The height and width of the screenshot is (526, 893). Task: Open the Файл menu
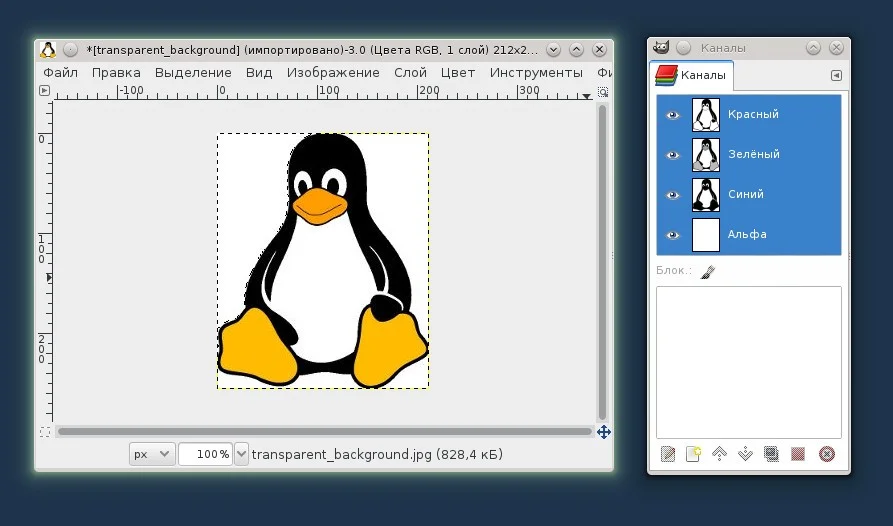click(60, 73)
